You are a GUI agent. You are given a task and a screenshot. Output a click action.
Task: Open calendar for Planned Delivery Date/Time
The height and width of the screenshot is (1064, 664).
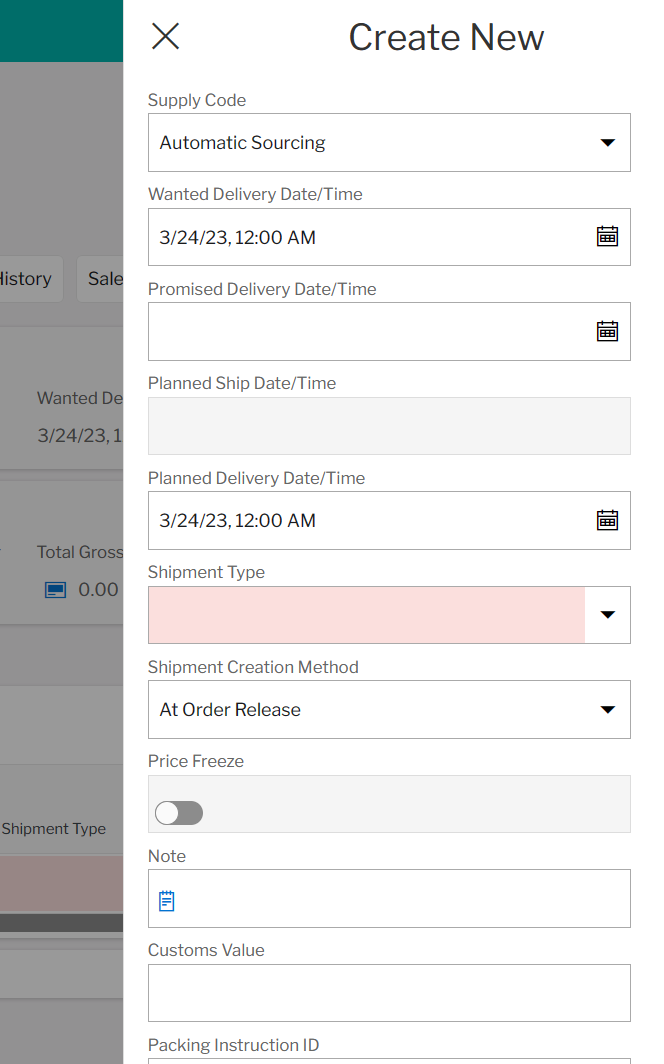(x=607, y=520)
